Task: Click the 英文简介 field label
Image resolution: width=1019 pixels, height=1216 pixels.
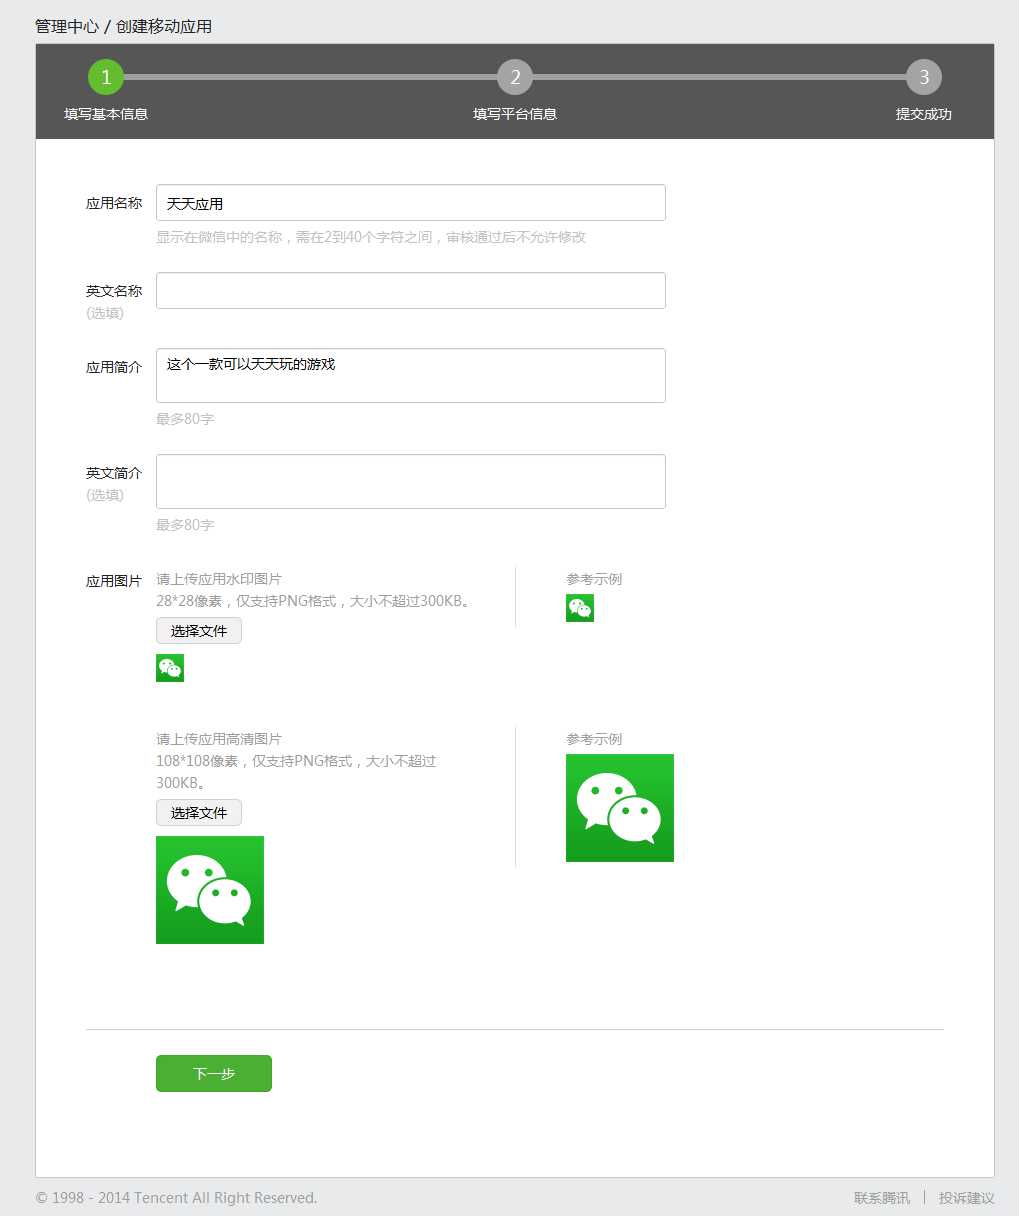Action: click(114, 473)
